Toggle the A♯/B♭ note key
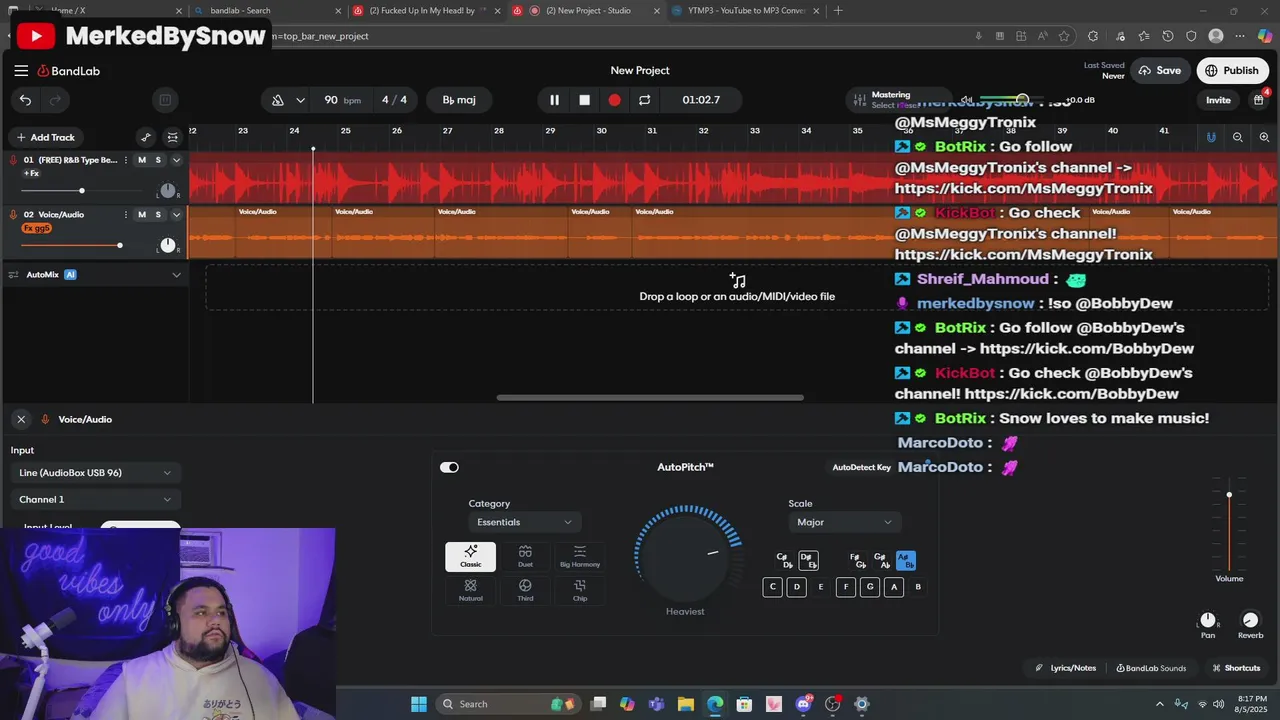This screenshot has width=1280, height=720. (904, 561)
